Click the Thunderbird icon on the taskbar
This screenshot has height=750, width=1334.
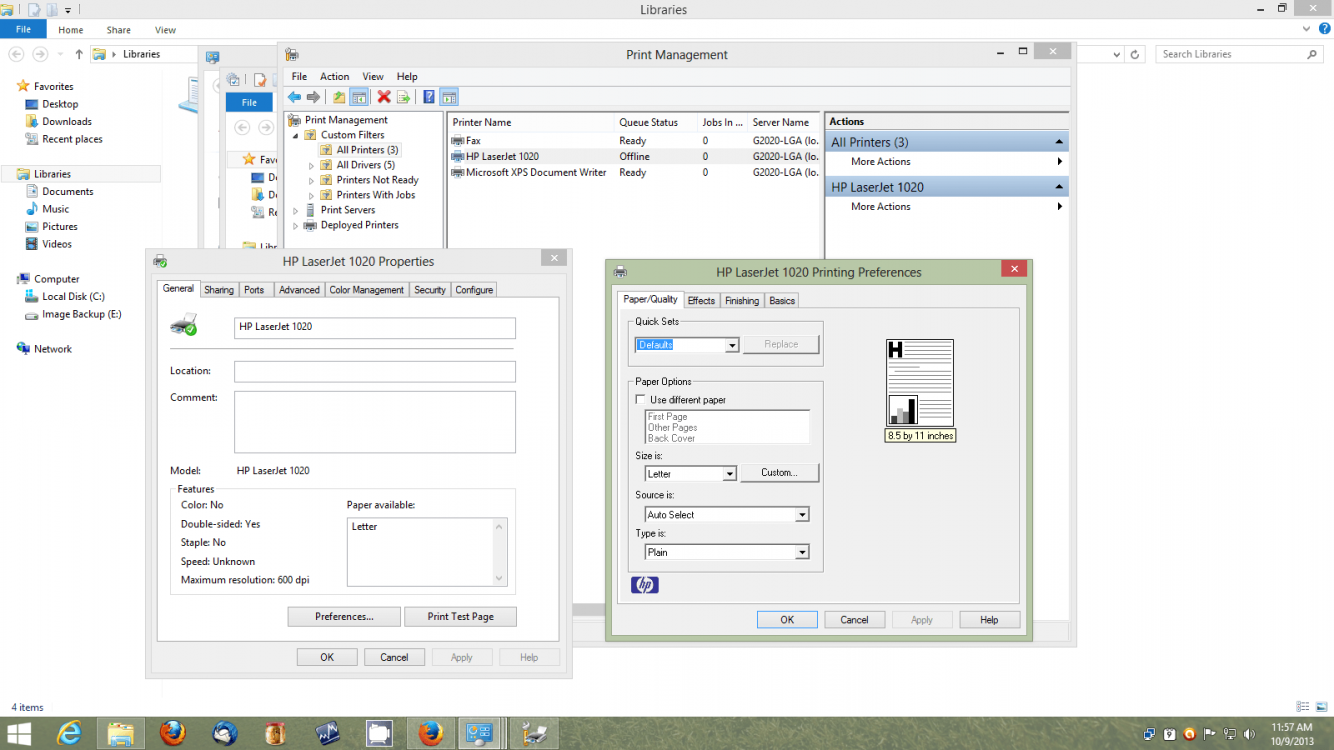point(225,733)
